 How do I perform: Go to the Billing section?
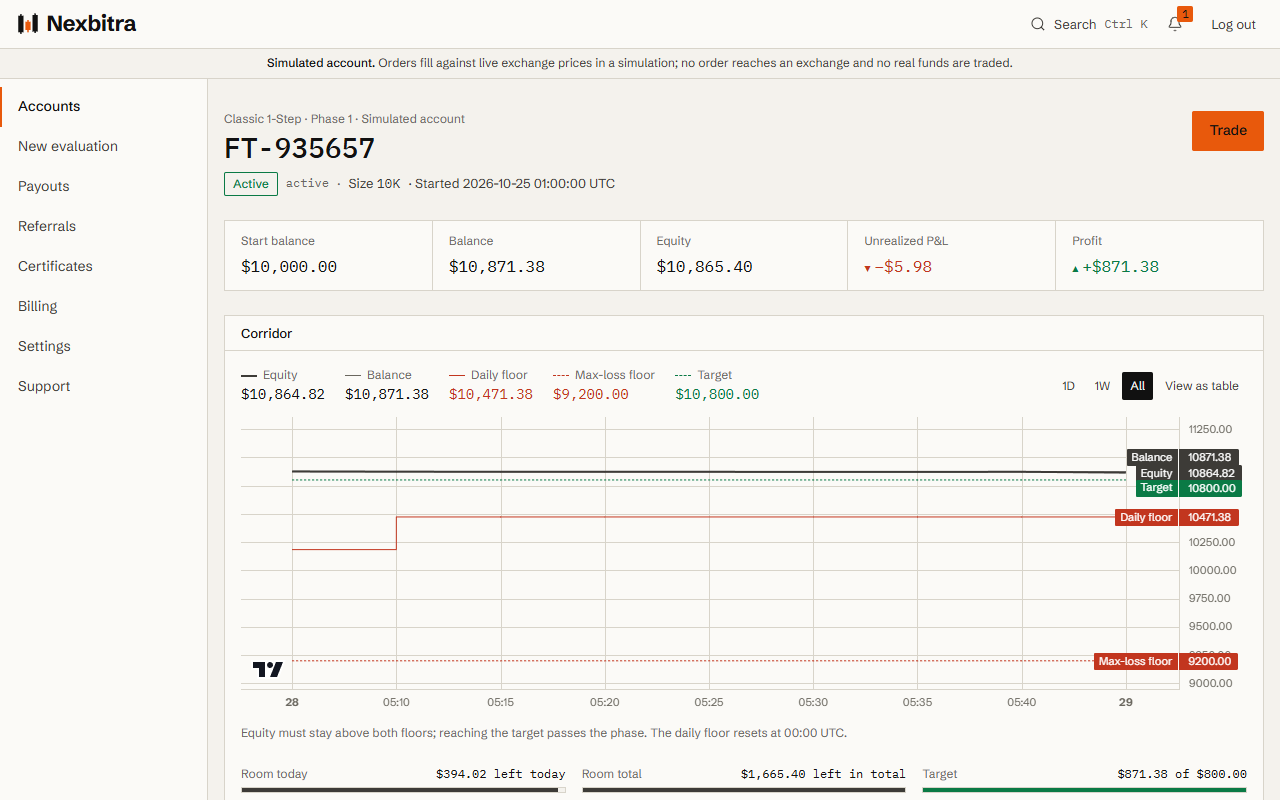[104, 306]
